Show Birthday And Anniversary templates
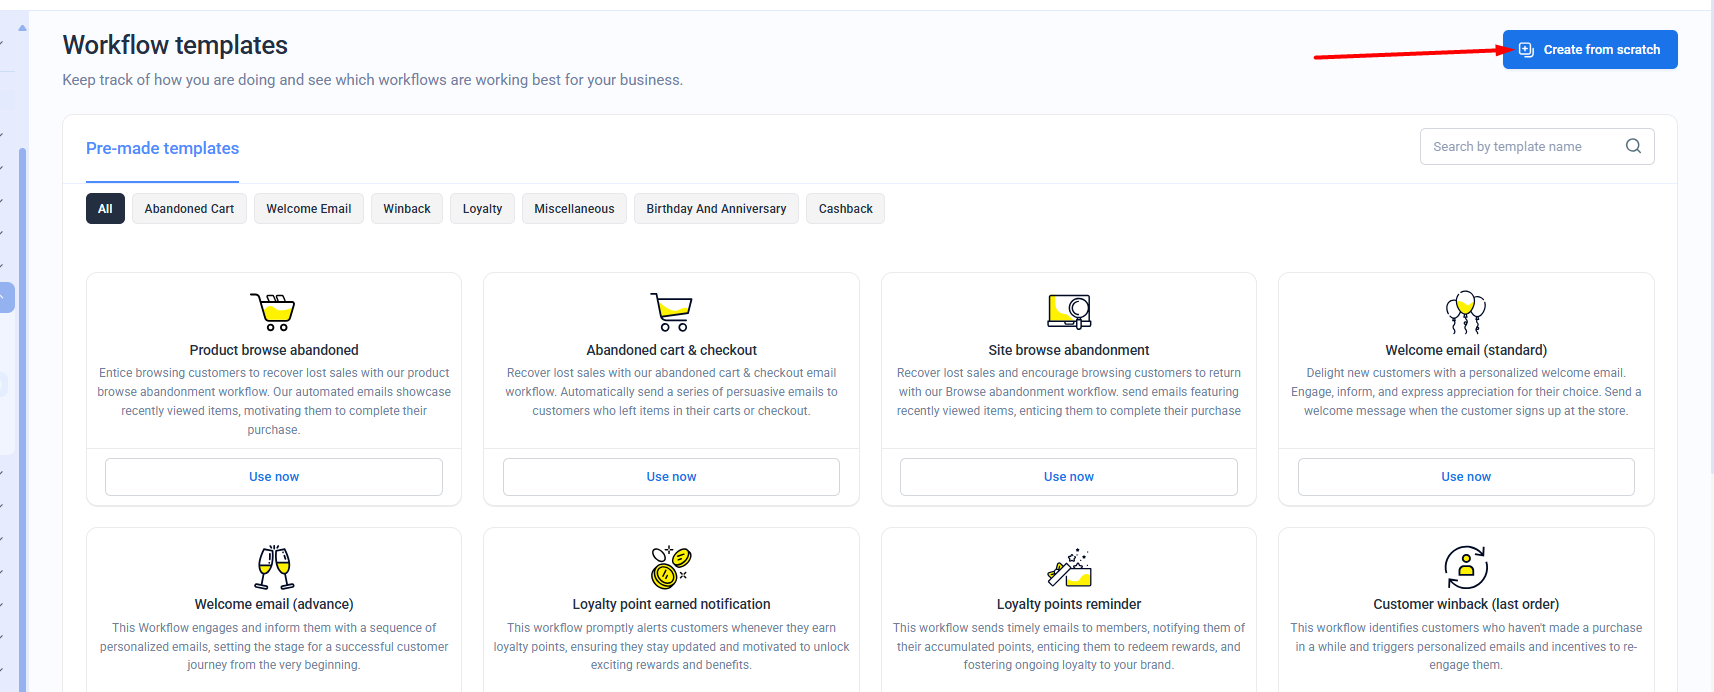Image resolution: width=1714 pixels, height=692 pixels. click(x=716, y=209)
